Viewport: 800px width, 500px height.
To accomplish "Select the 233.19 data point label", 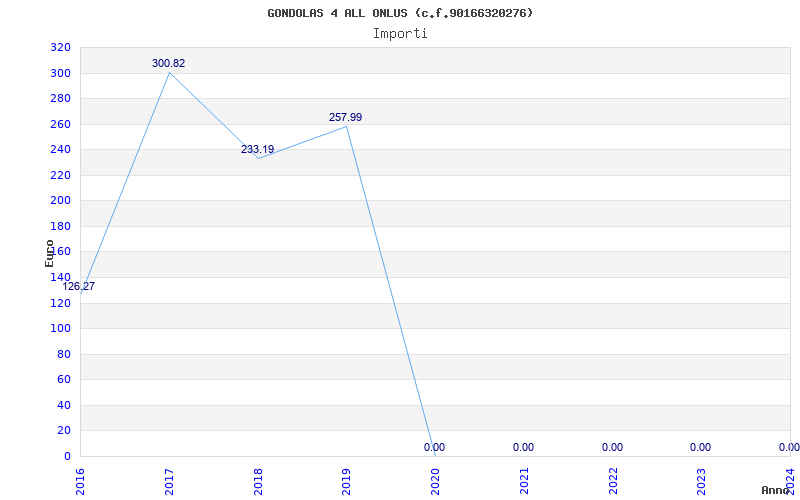I will [257, 149].
